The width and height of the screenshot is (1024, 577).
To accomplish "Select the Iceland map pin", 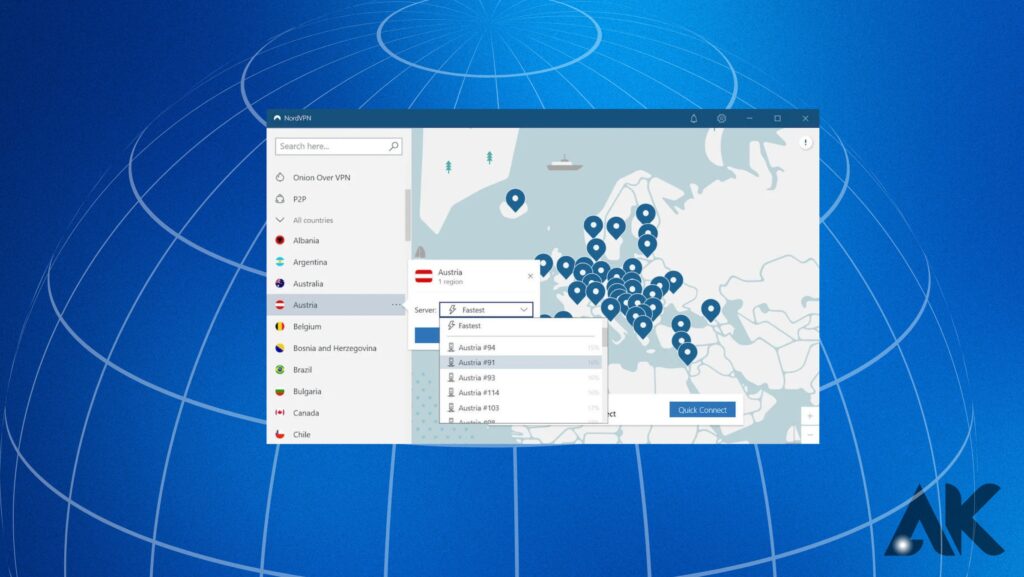I will pos(515,200).
